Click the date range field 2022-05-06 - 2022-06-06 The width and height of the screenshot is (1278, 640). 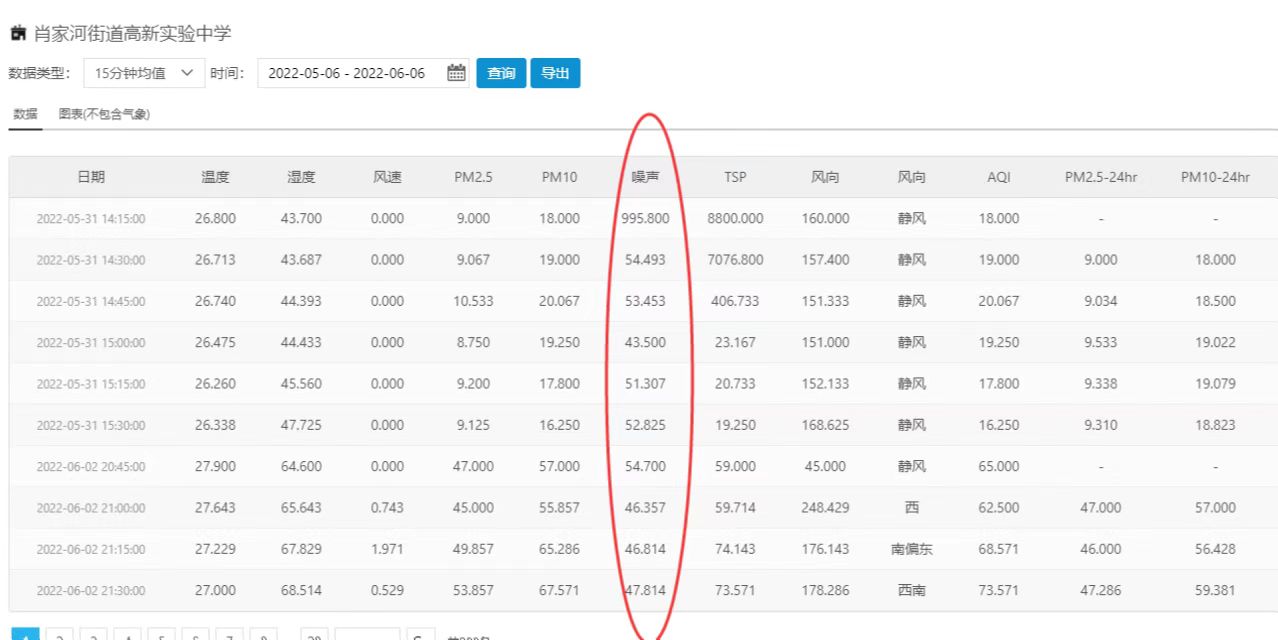pos(346,73)
